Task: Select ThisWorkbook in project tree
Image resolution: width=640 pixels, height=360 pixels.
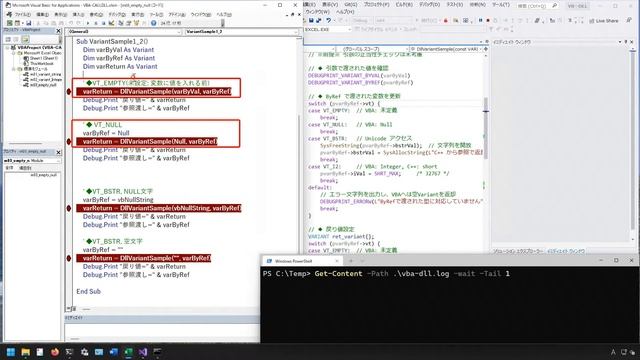Action: (x=42, y=64)
